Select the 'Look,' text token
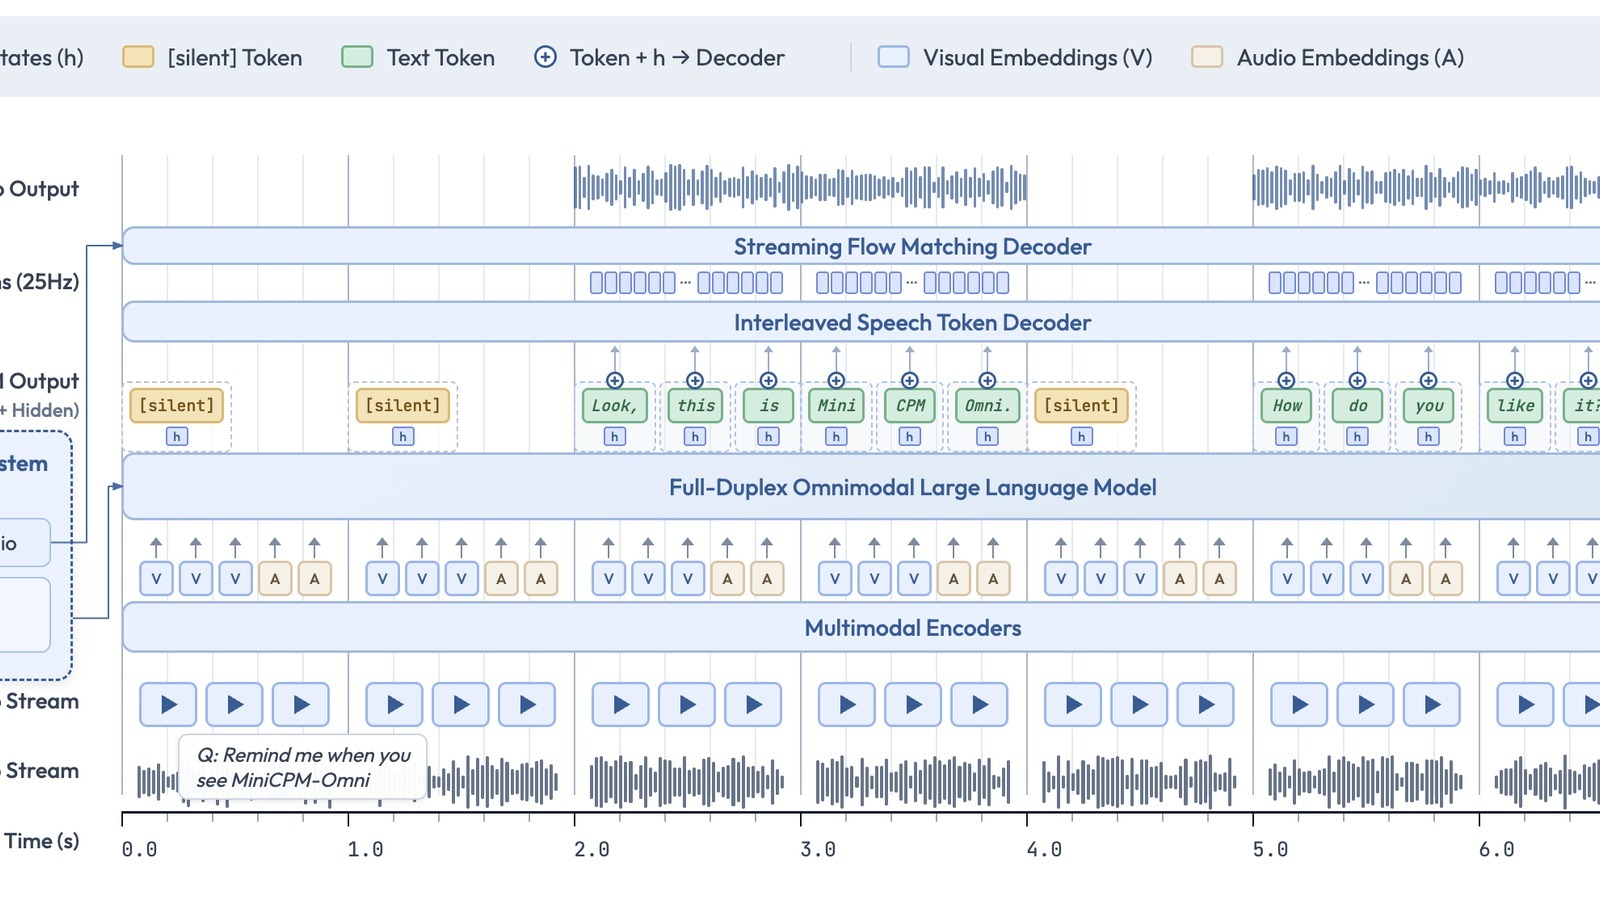Viewport: 1600px width, 900px height. (x=614, y=405)
